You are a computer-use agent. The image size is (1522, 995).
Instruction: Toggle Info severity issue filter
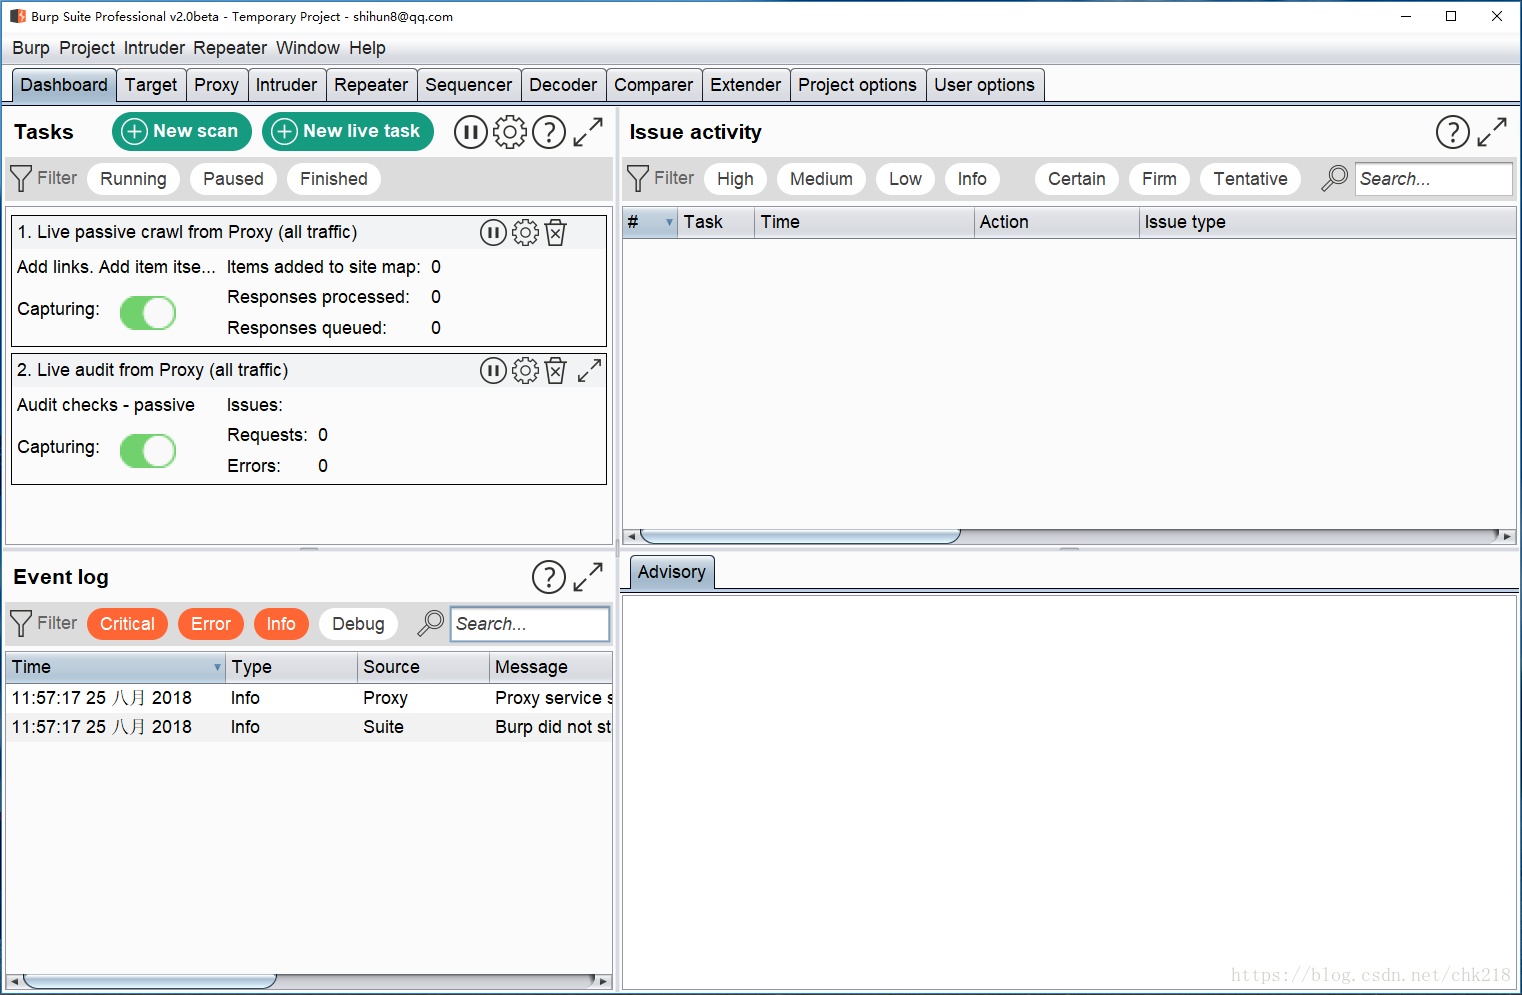click(x=972, y=179)
